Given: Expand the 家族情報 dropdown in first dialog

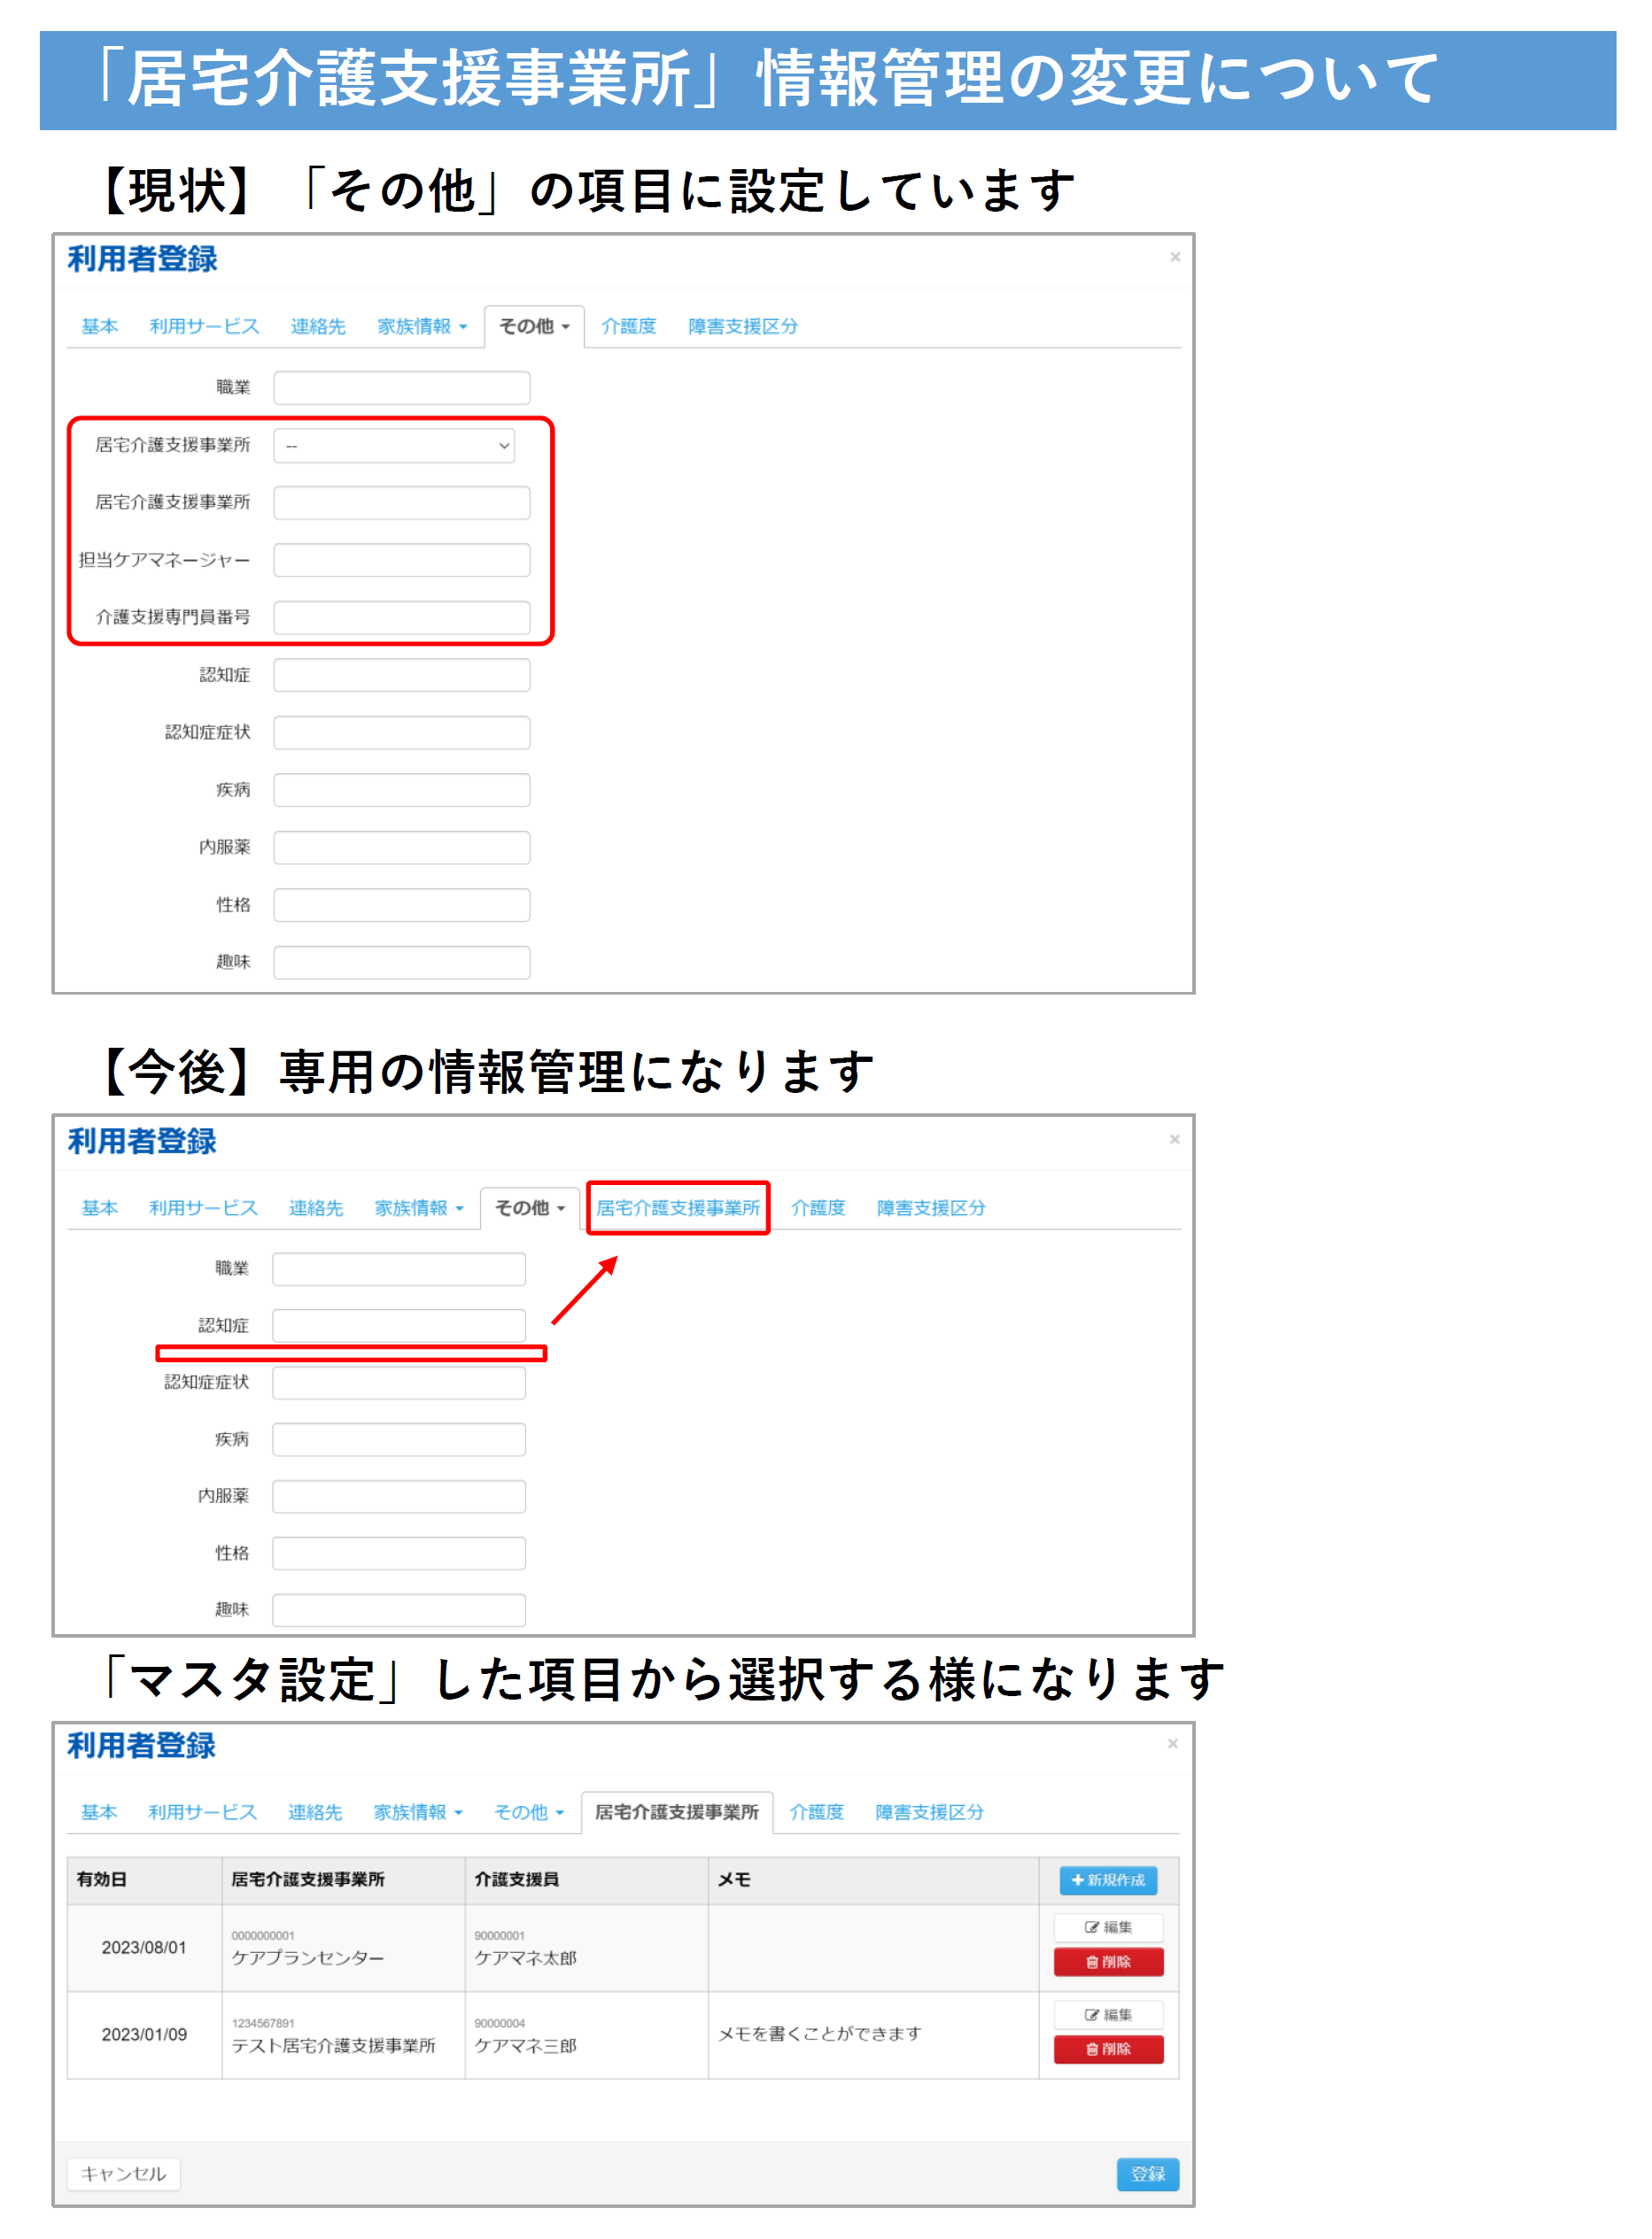Looking at the screenshot, I should coord(421,325).
